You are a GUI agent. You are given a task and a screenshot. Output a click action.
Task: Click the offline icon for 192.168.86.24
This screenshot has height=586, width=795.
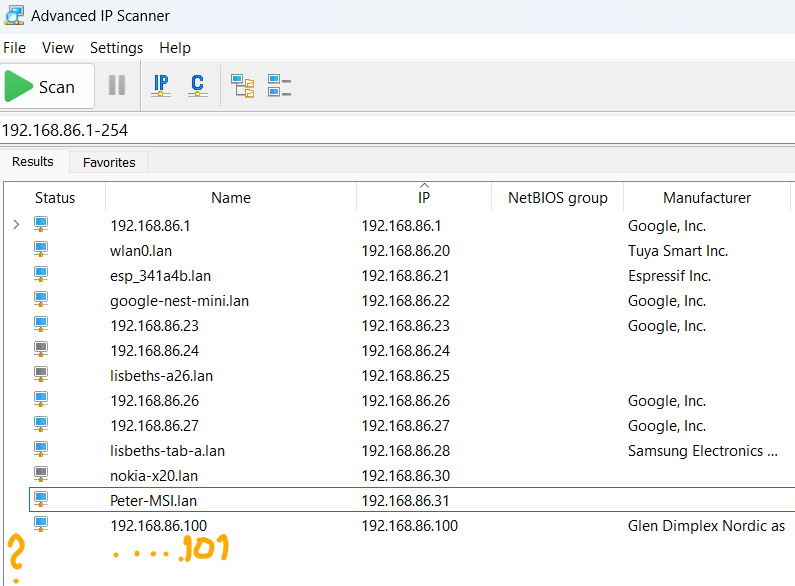pyautogui.click(x=41, y=349)
